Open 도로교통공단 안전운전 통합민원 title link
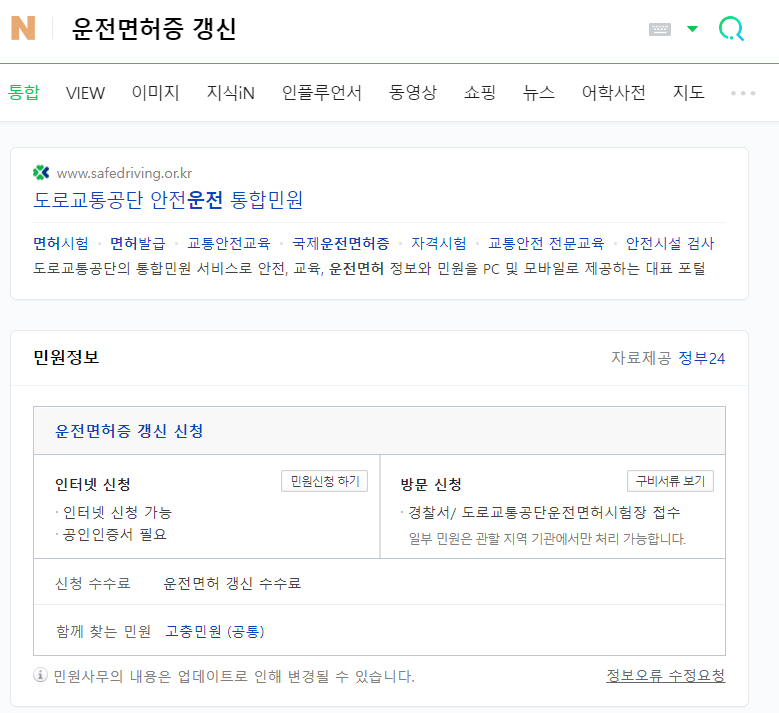This screenshot has width=779, height=713. tap(168, 200)
